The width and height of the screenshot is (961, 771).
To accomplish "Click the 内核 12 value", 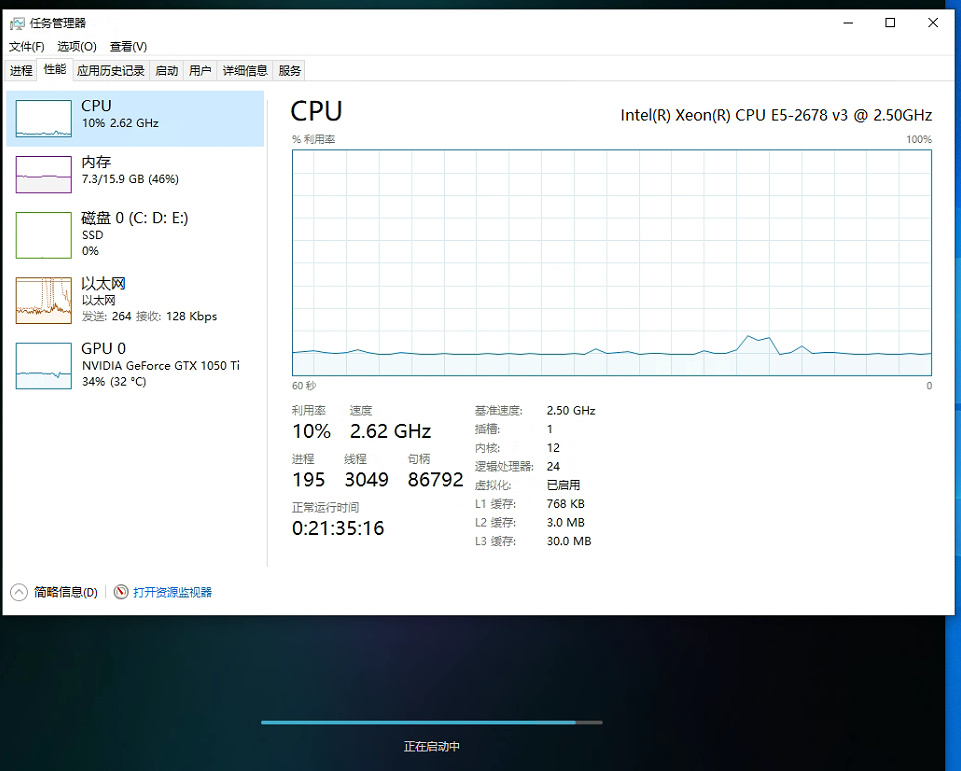I will point(553,448).
